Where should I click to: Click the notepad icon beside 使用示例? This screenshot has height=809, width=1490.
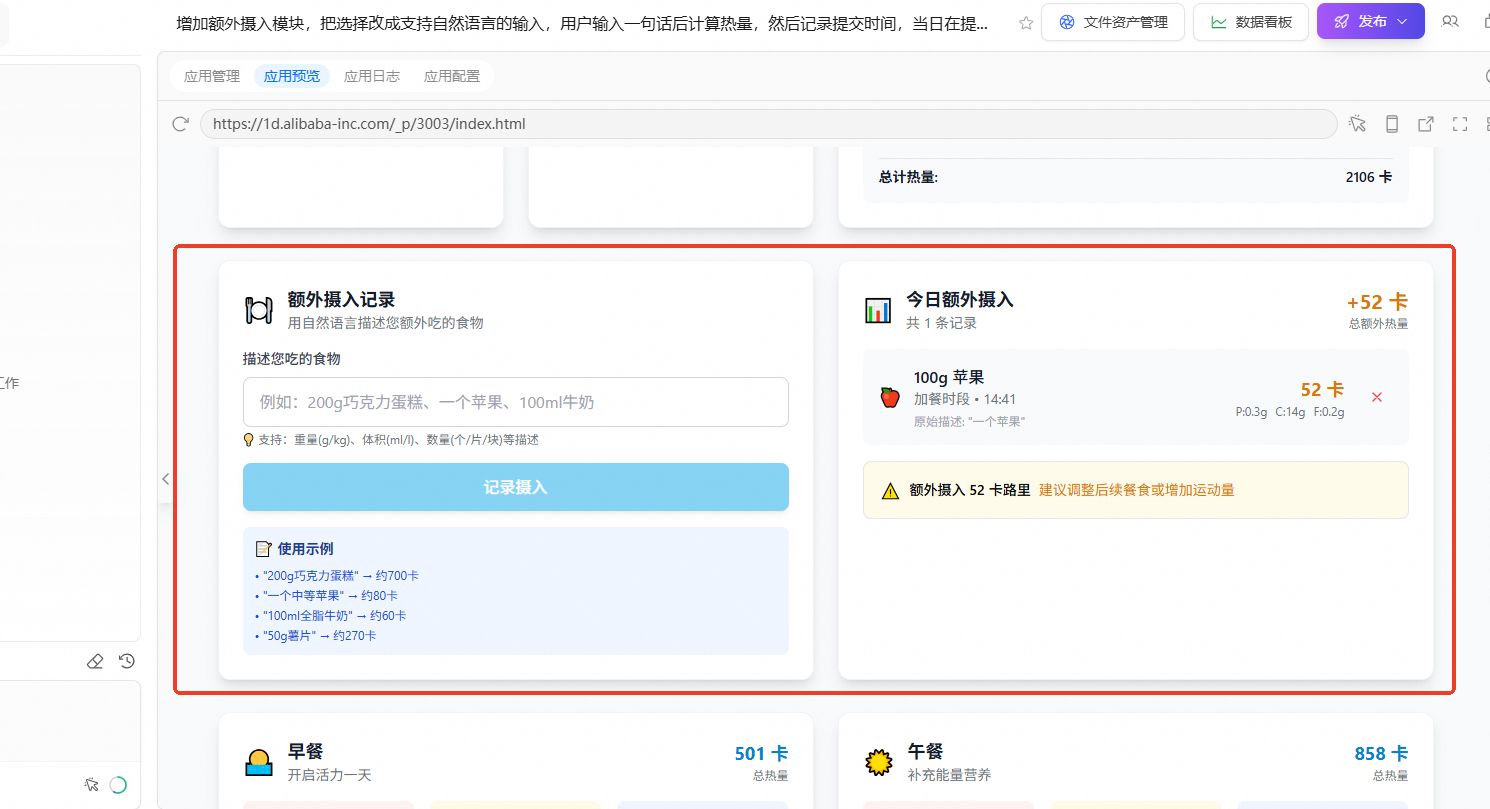click(x=264, y=549)
